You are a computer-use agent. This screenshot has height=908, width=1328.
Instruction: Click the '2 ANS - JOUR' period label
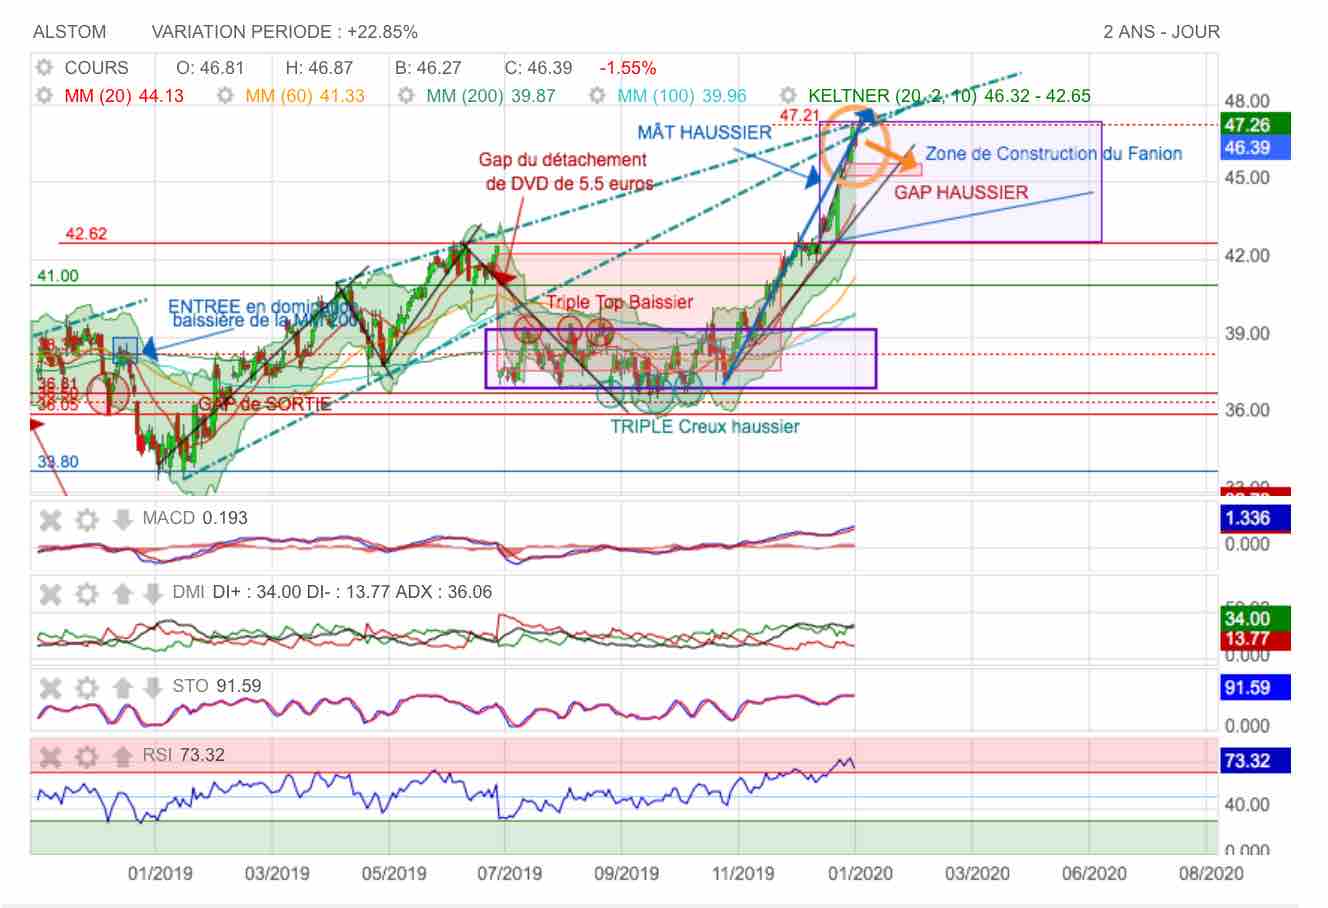click(x=1162, y=32)
